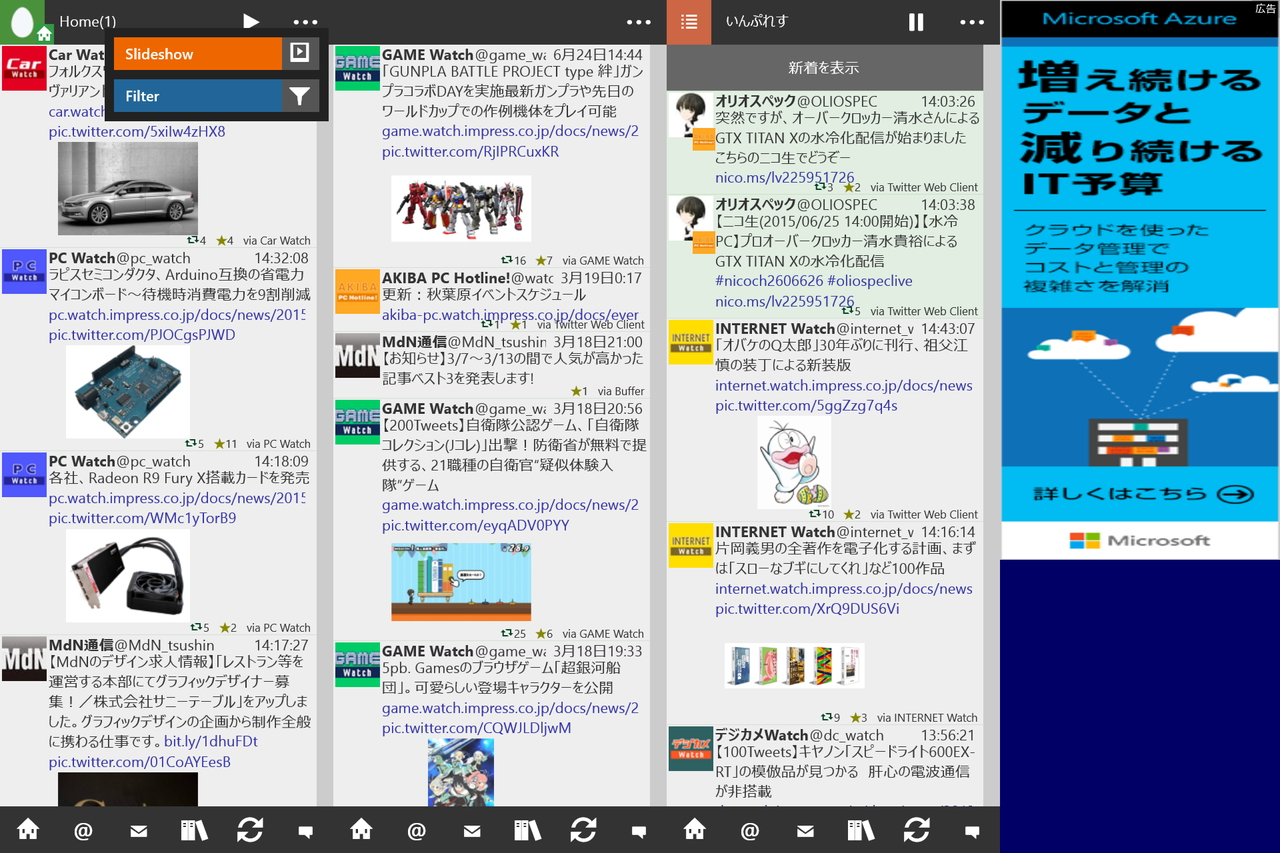Open link pic.twitter.com/CQWJLDljwM

click(476, 729)
